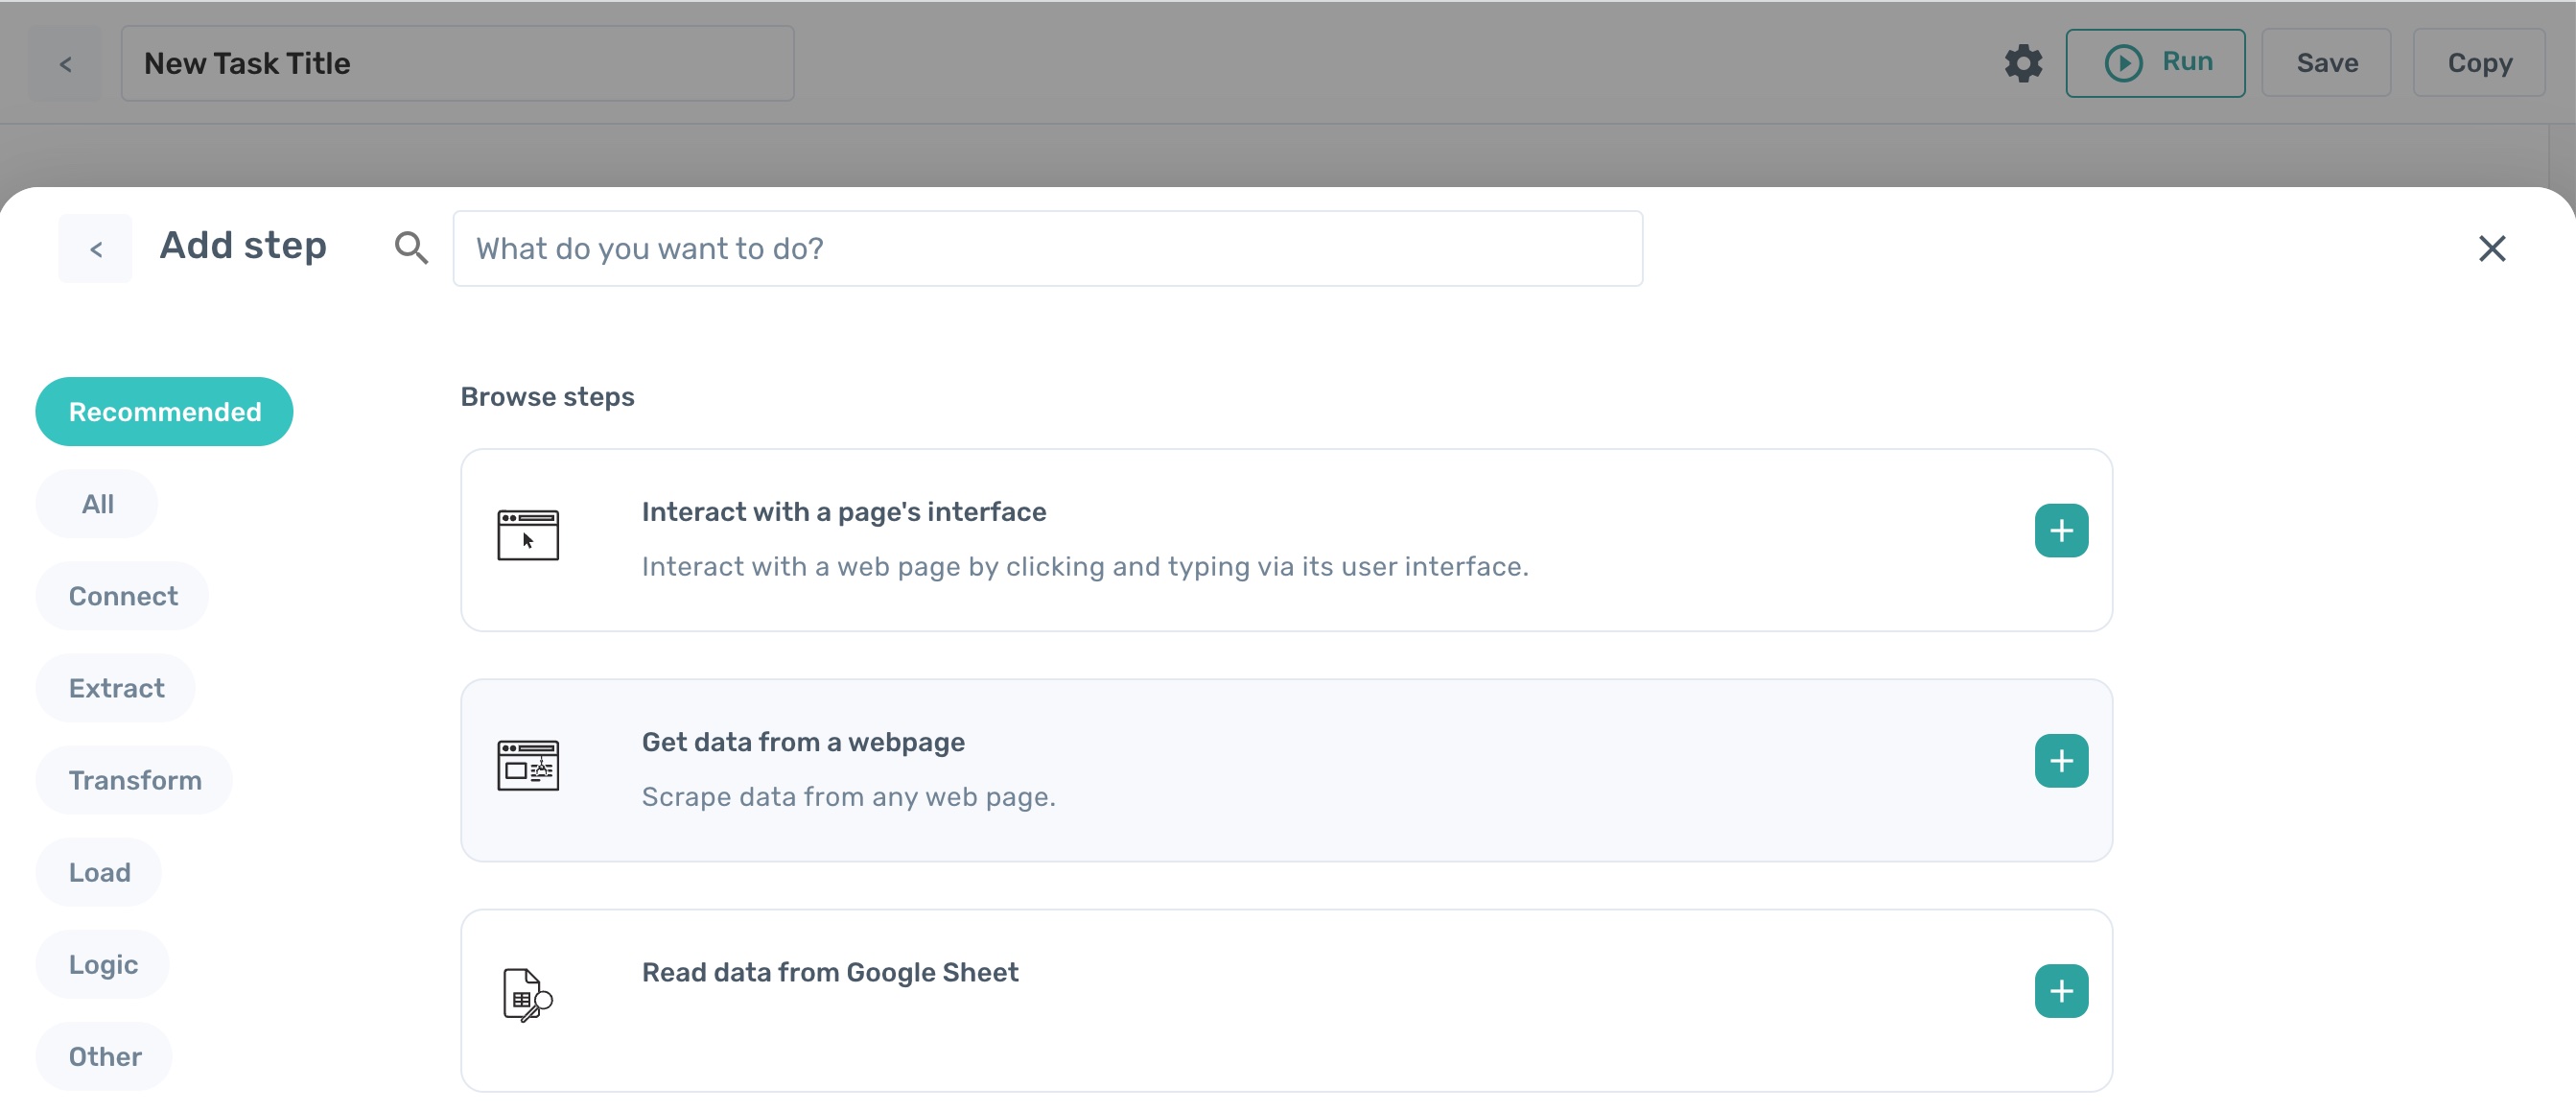Image resolution: width=2576 pixels, height=1111 pixels.
Task: Click the settings gear icon
Action: pos(2022,63)
